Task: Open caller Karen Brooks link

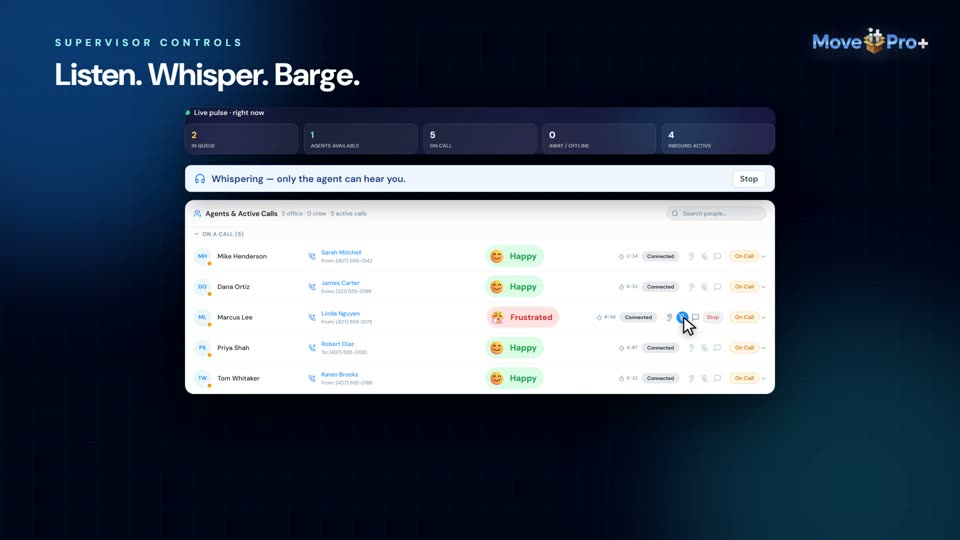Action: (339, 374)
